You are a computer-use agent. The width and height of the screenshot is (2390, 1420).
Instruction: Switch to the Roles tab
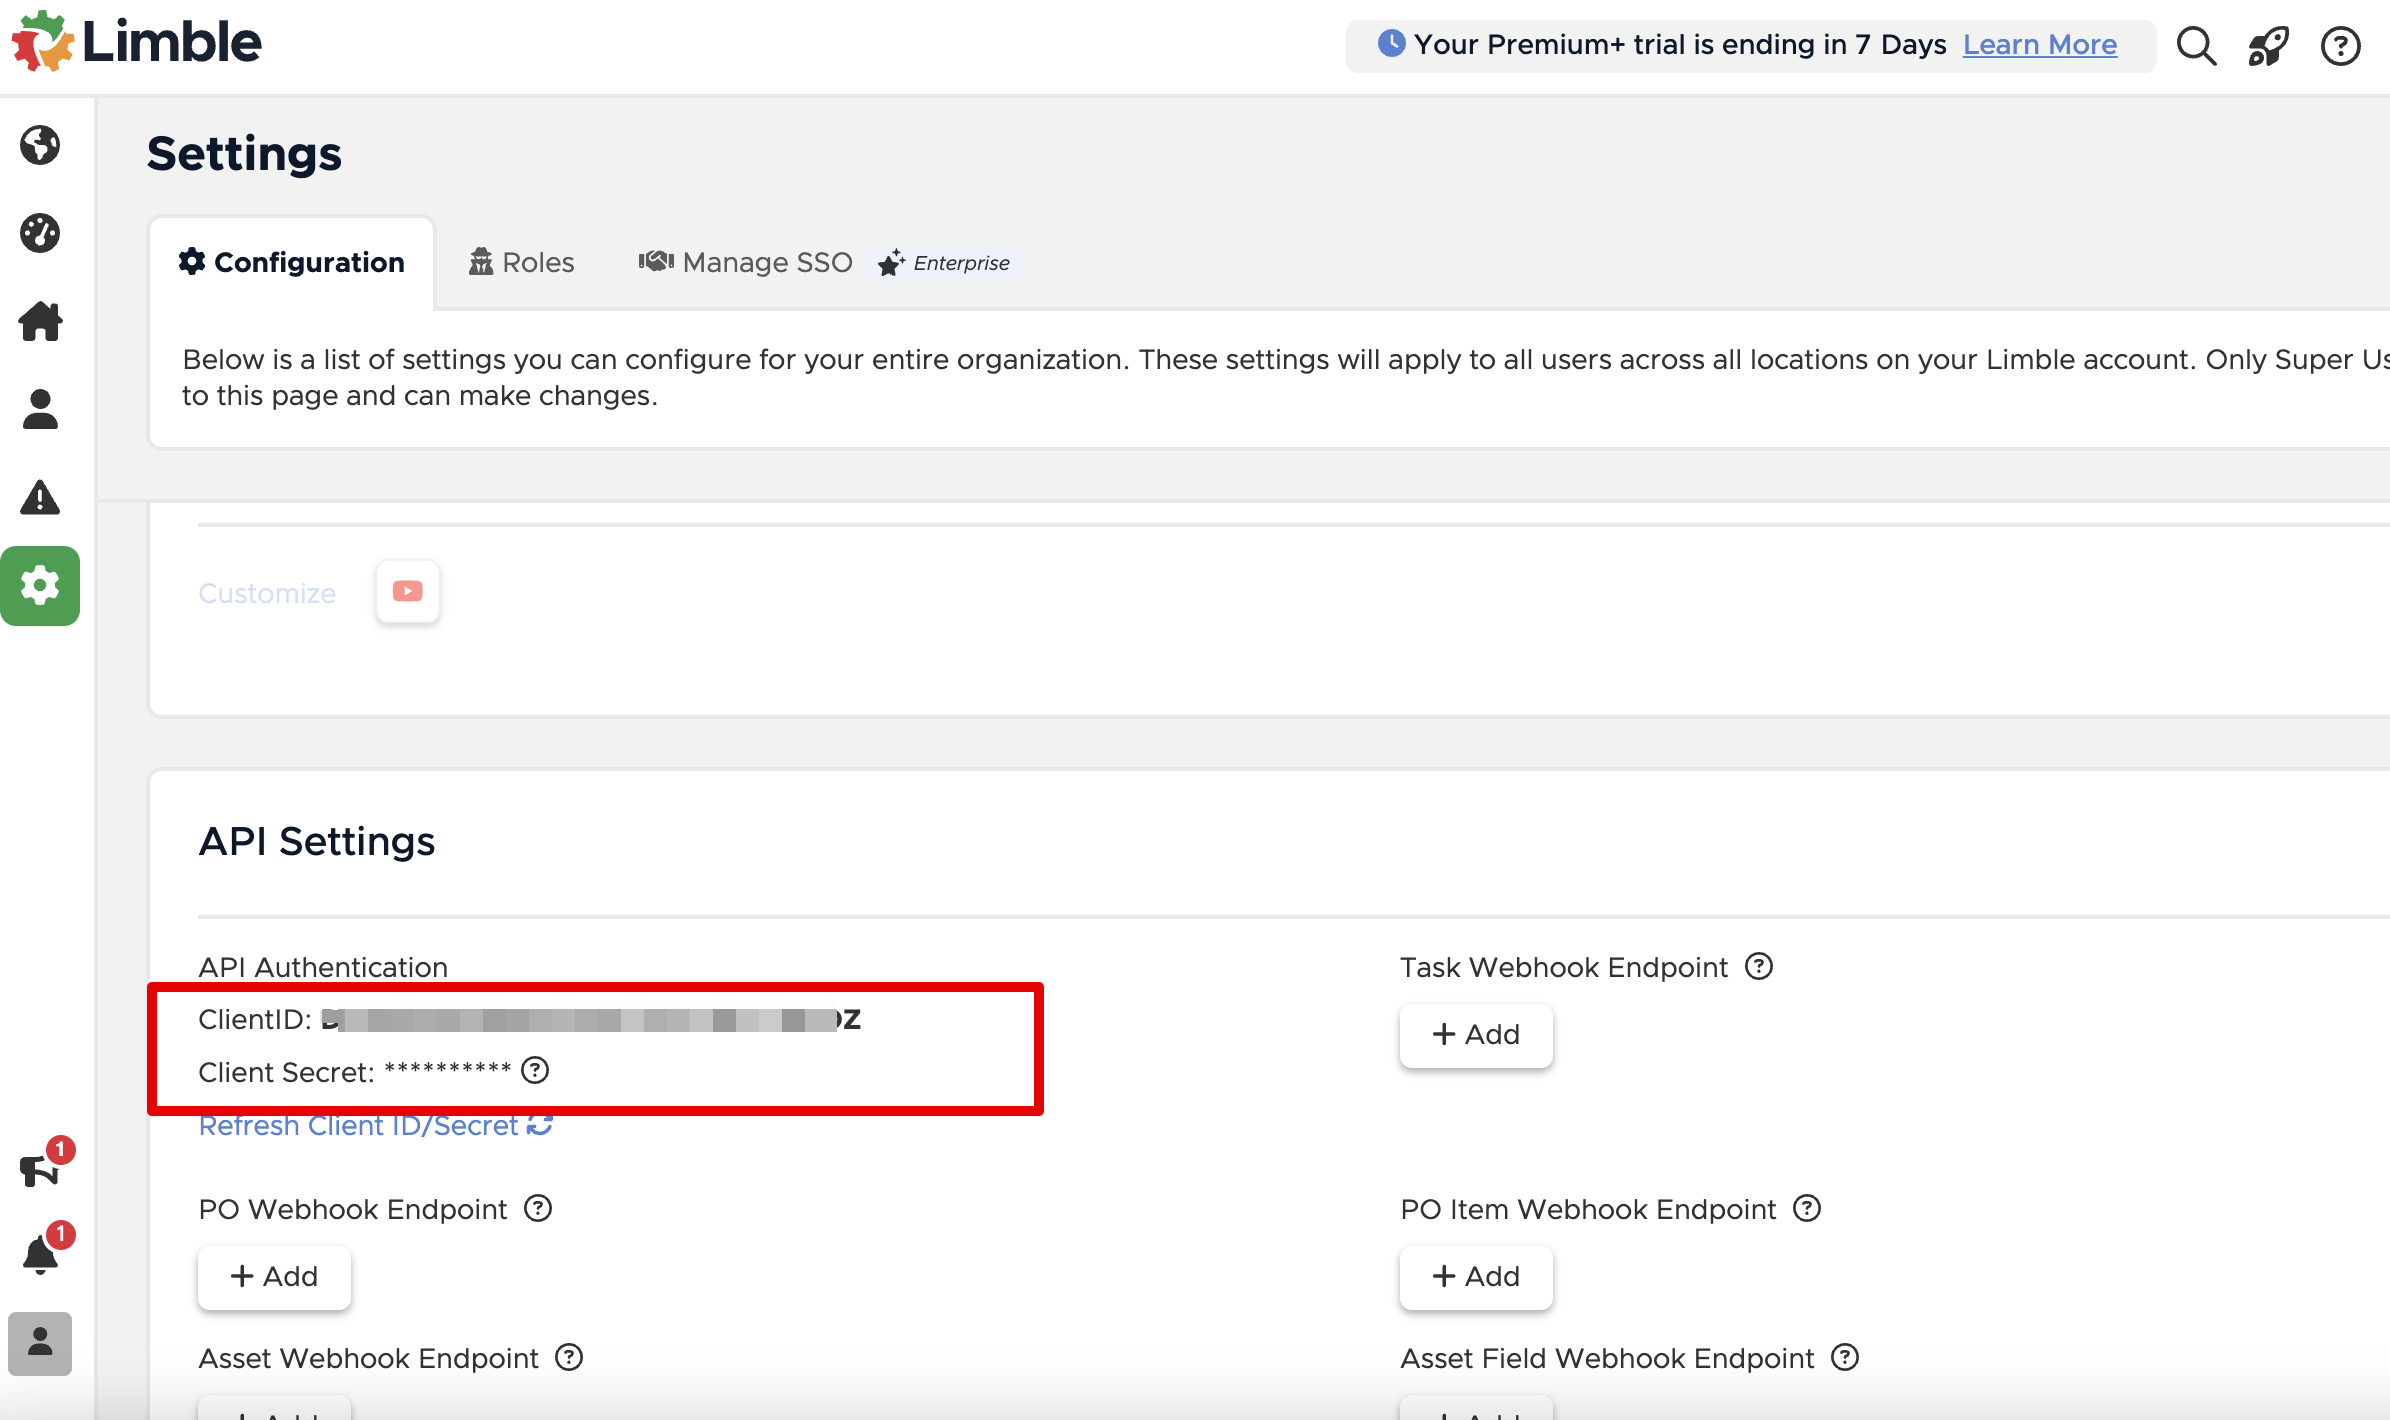(x=522, y=263)
